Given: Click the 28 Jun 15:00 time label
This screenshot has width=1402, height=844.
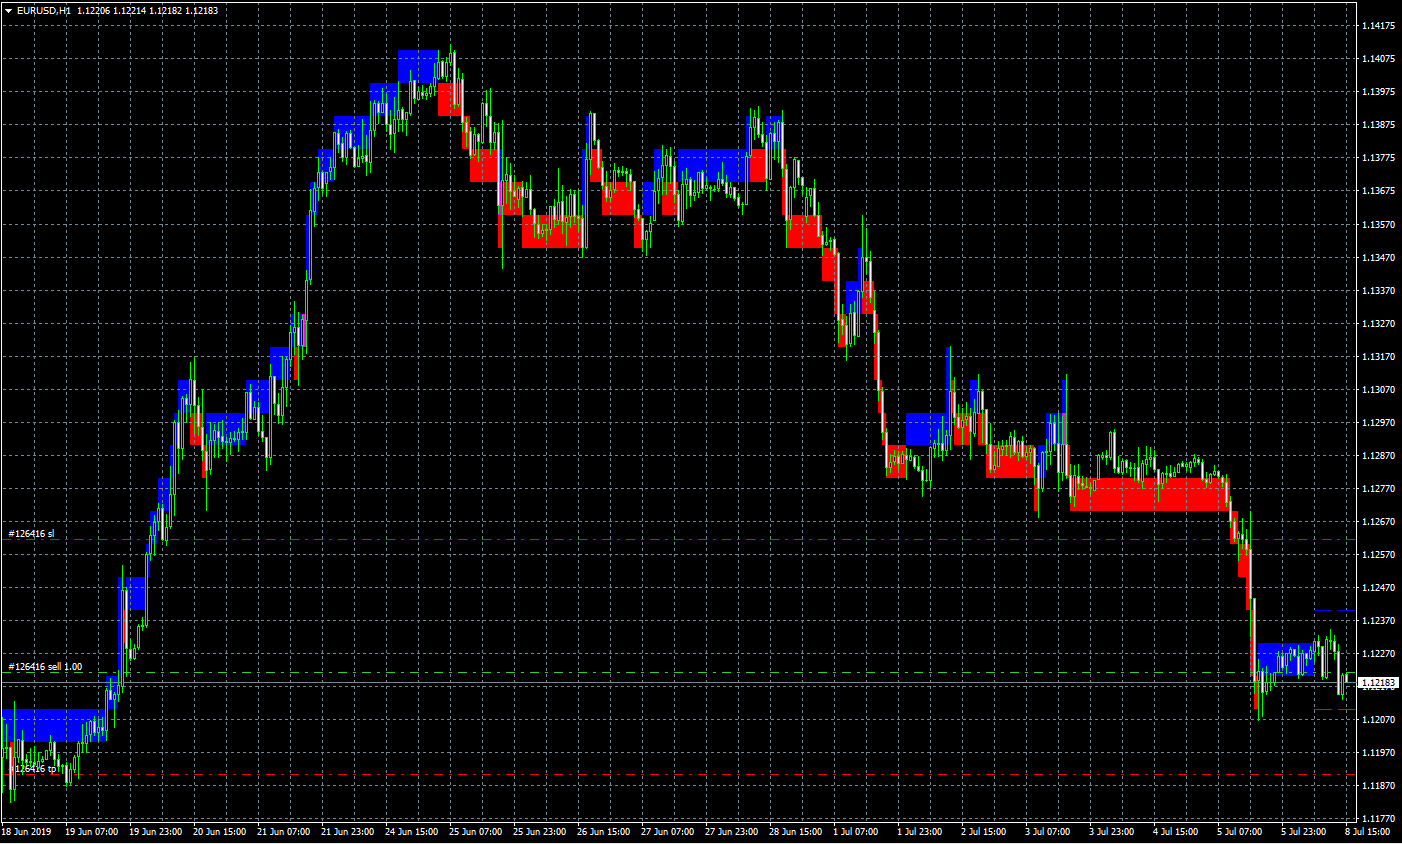Looking at the screenshot, I should click(x=795, y=832).
